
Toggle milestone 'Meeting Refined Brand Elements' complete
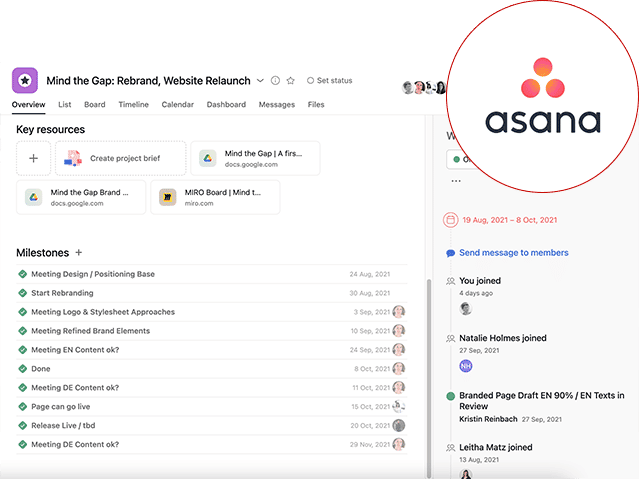tap(22, 331)
